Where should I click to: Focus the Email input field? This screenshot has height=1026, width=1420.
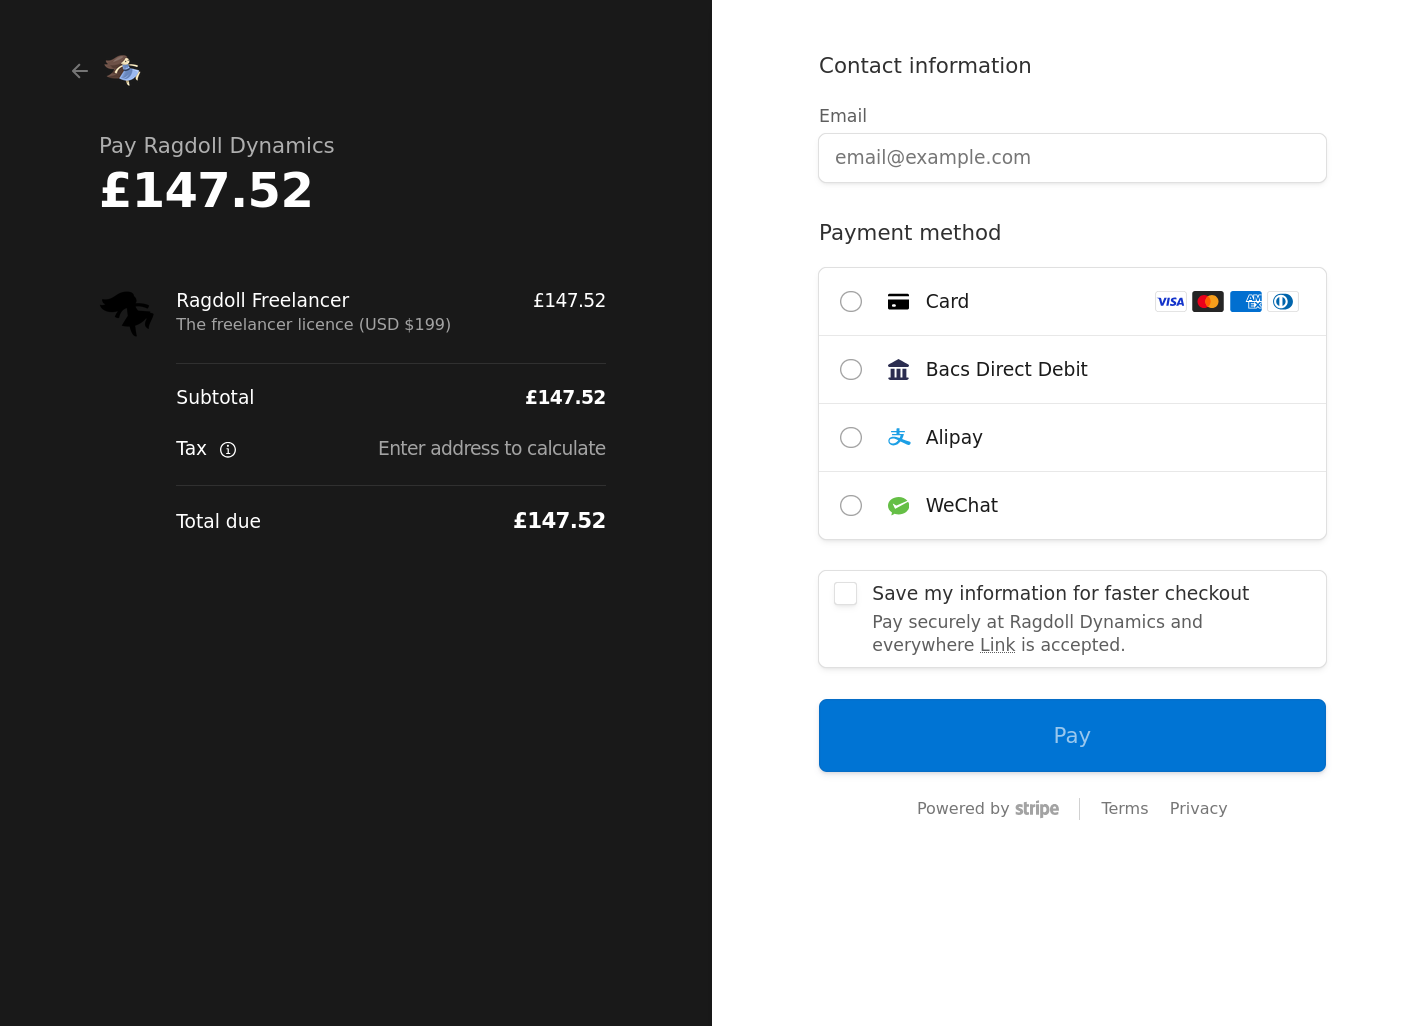click(1072, 158)
